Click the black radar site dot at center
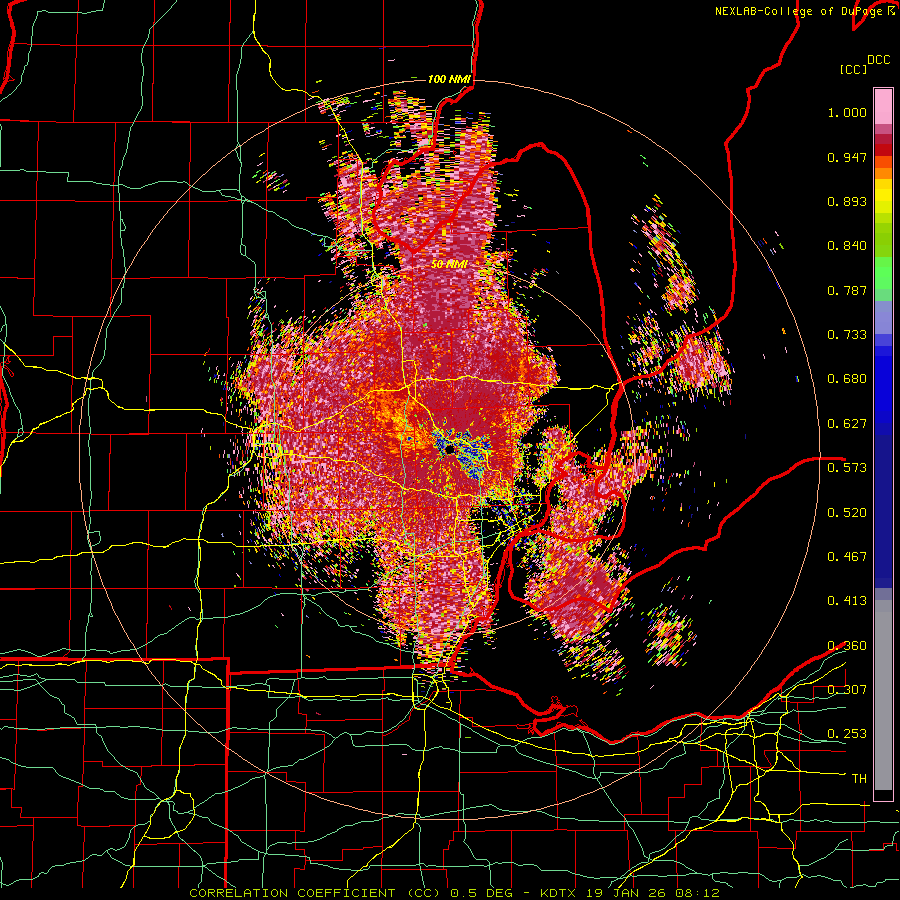This screenshot has width=900, height=900. point(449,449)
